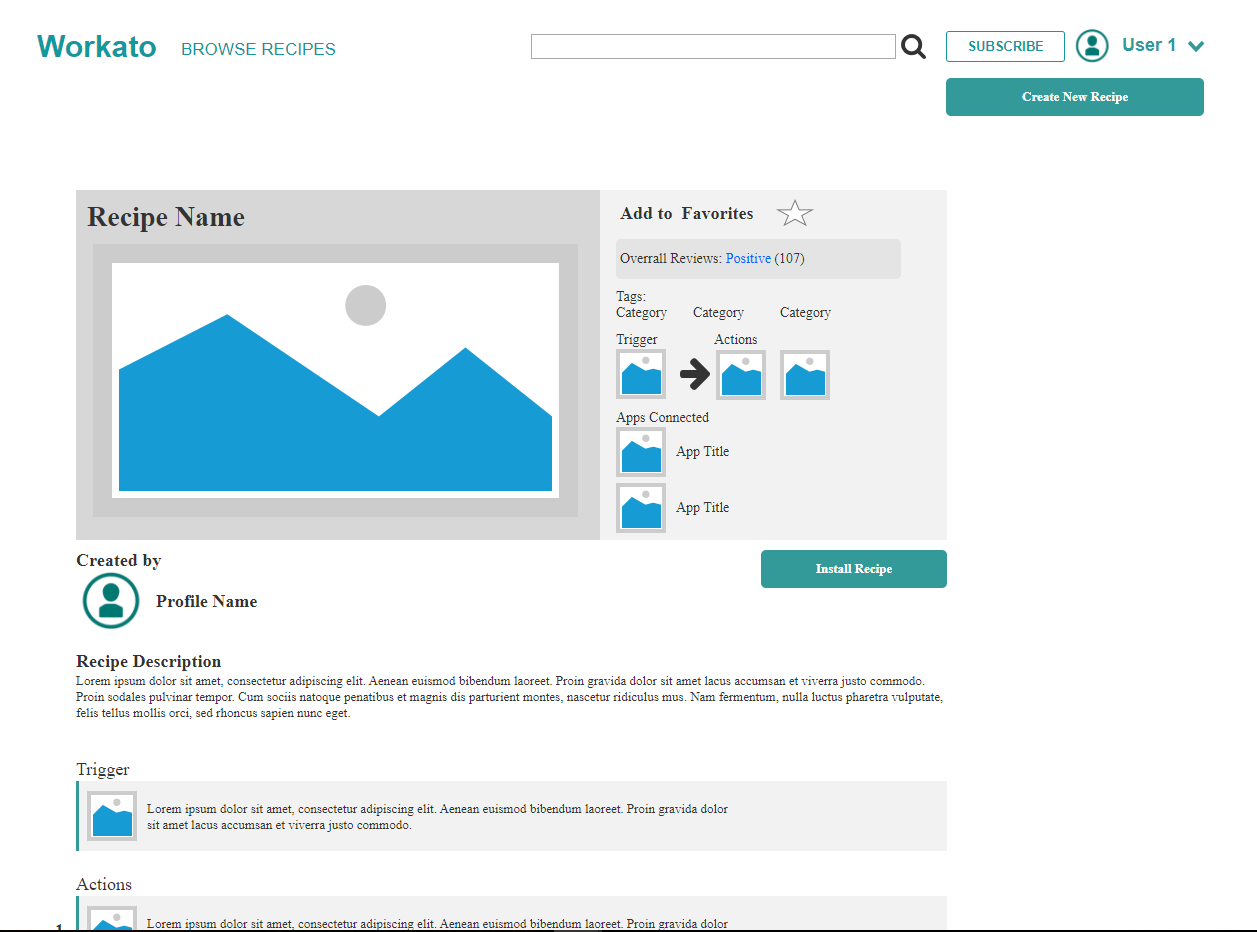Click the Created by label
The image size is (1257, 932).
click(x=118, y=560)
